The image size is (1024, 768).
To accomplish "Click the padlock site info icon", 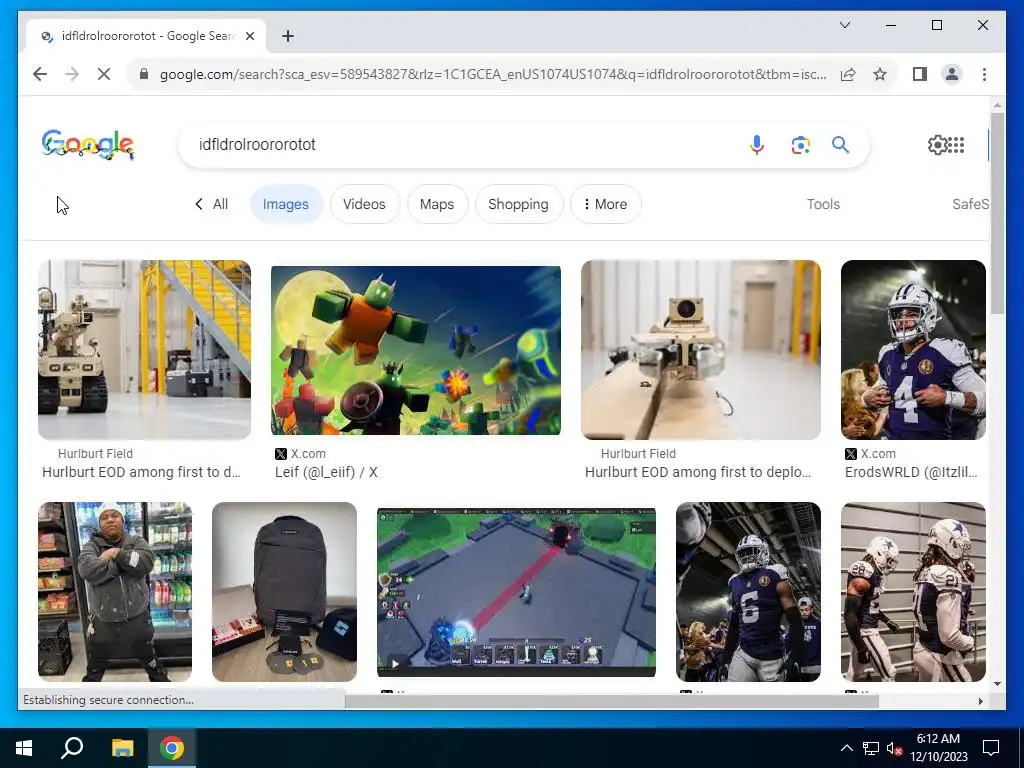I will tap(144, 74).
